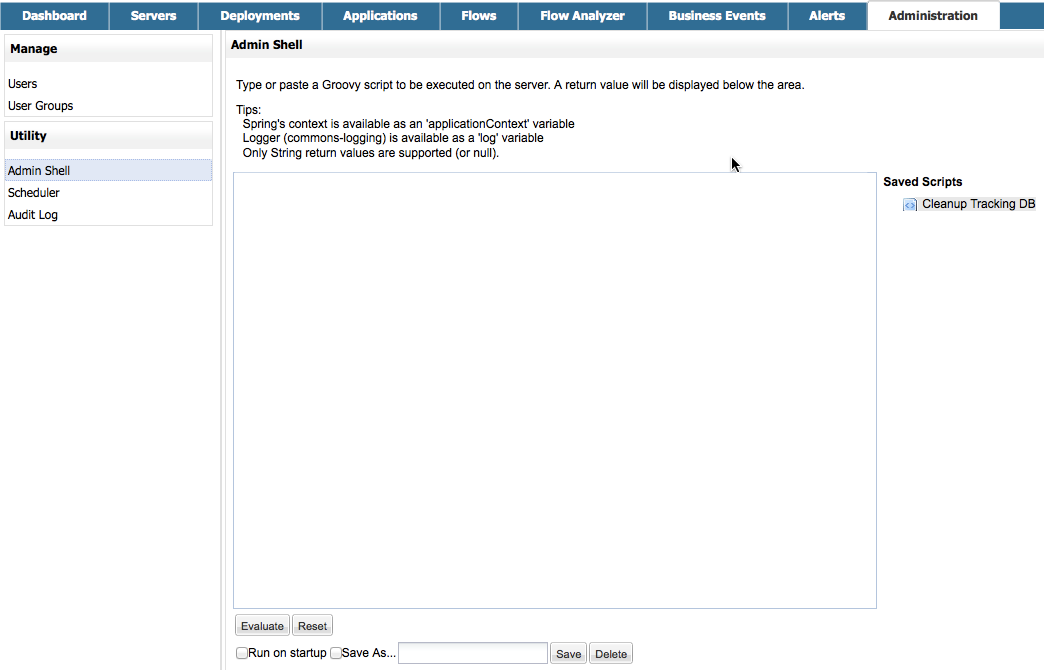The width and height of the screenshot is (1044, 670).
Task: Select Scheduler under Utility
Action: tap(34, 193)
